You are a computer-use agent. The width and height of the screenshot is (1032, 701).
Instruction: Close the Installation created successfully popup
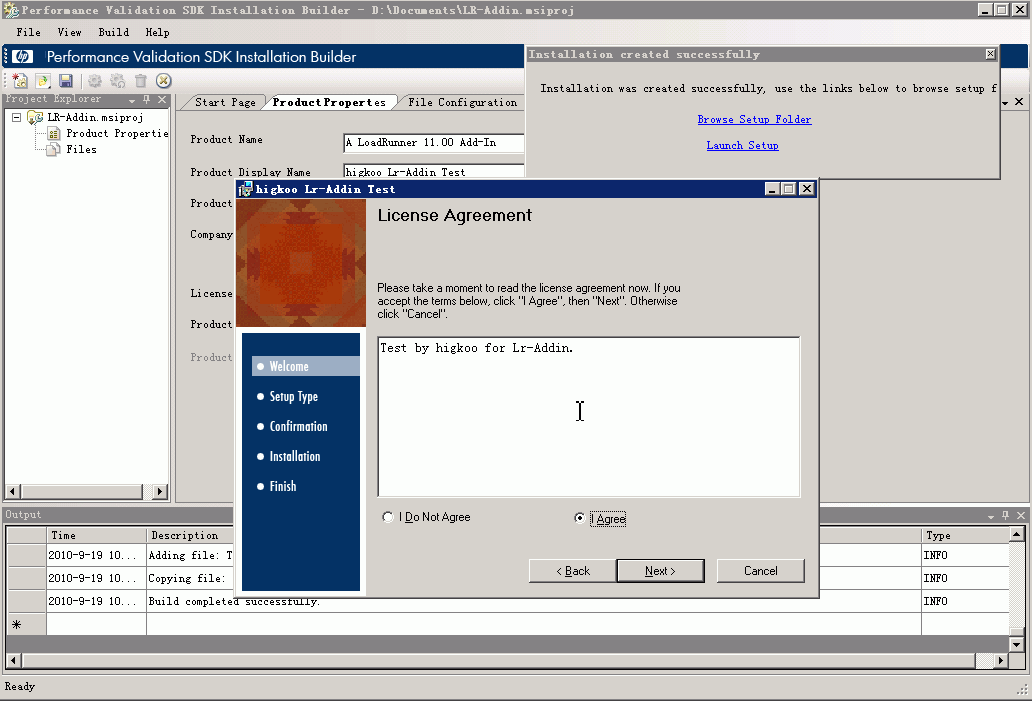click(991, 54)
